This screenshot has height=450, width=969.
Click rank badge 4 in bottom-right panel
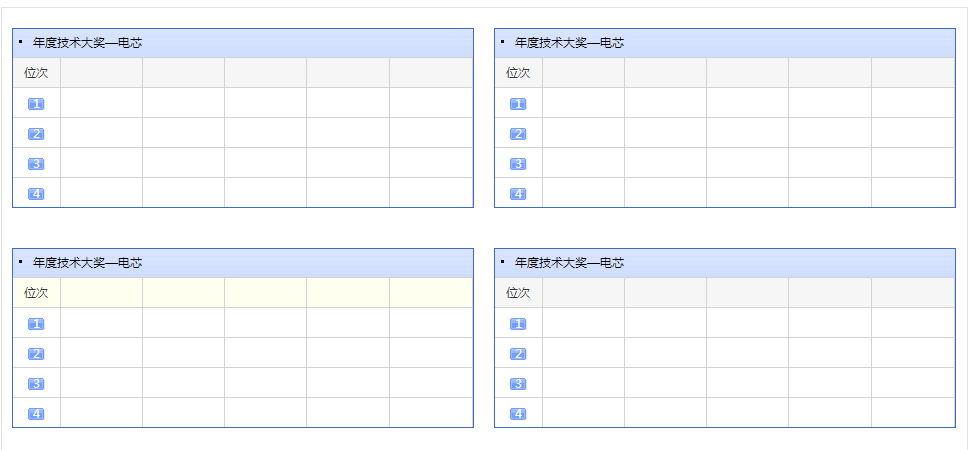coord(518,414)
